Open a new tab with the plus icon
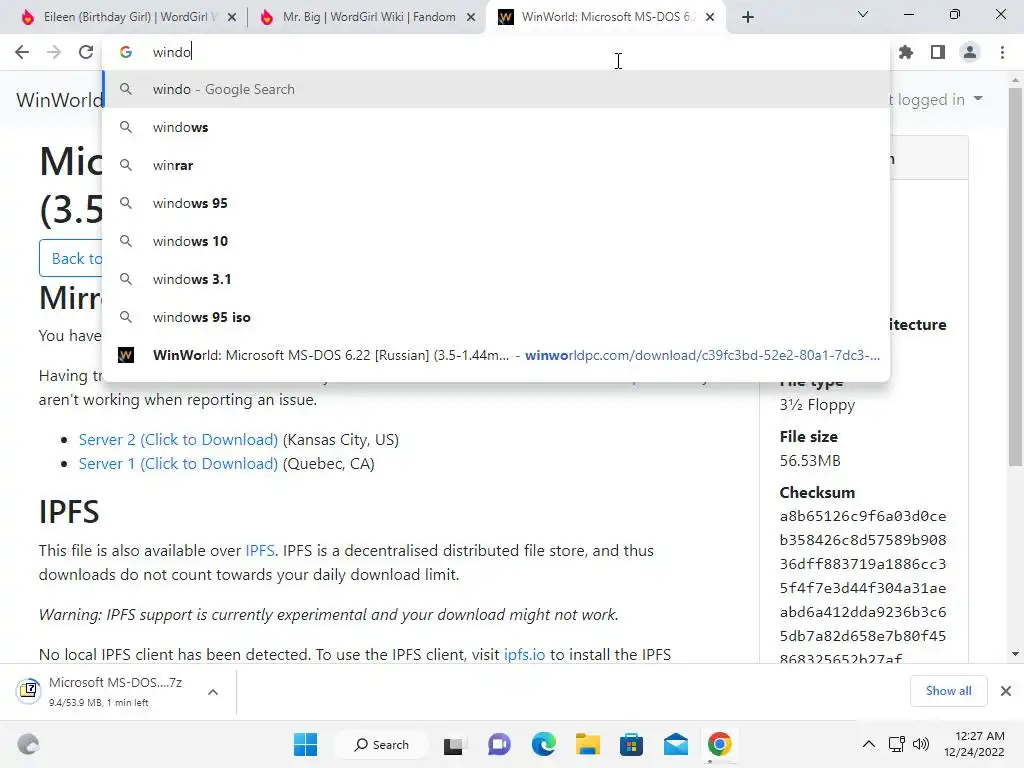This screenshot has height=768, width=1024. [748, 17]
